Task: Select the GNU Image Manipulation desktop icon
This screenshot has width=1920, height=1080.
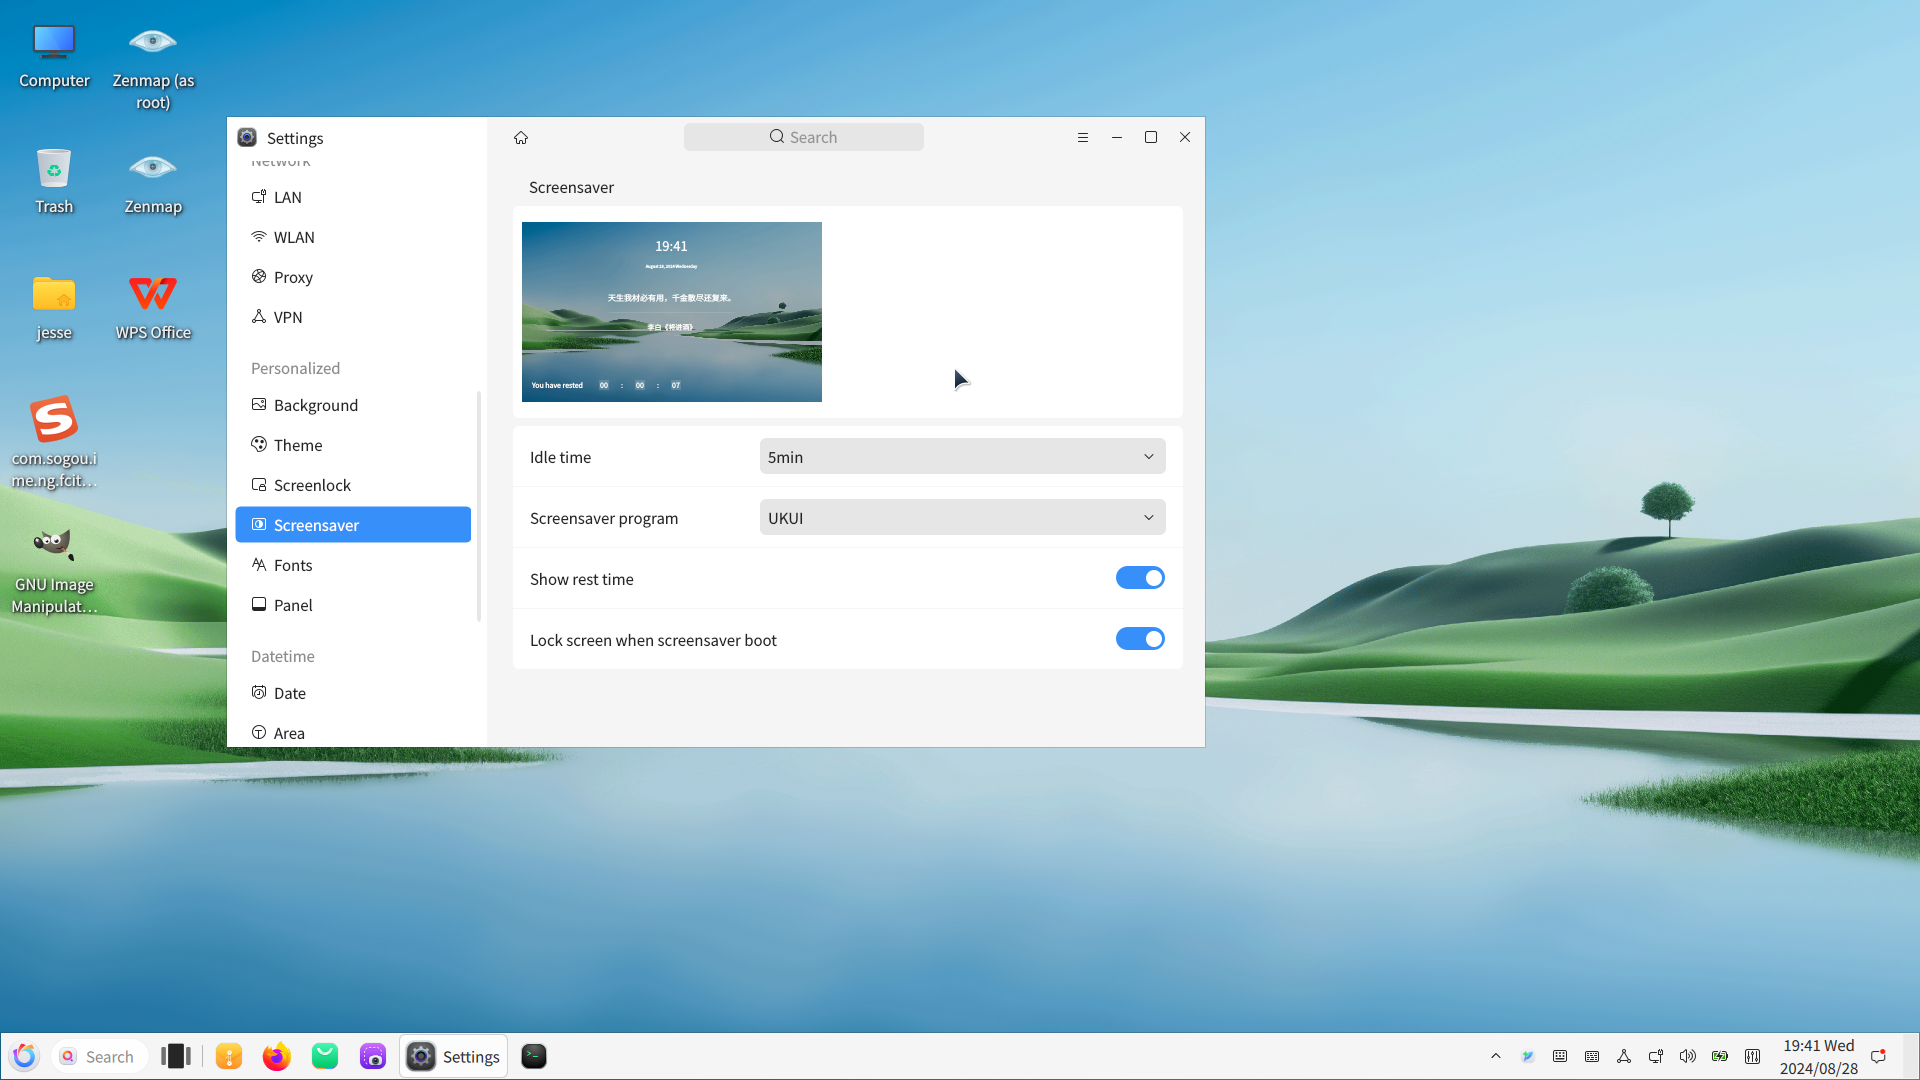Action: [x=54, y=570]
